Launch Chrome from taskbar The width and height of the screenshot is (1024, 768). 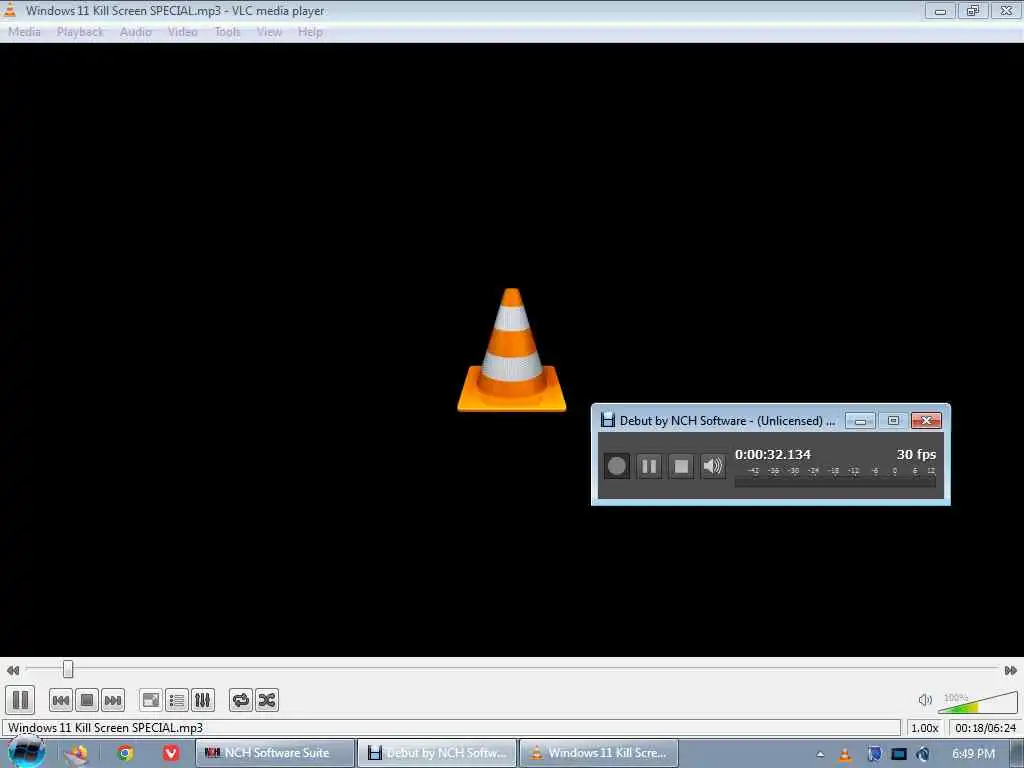point(125,753)
